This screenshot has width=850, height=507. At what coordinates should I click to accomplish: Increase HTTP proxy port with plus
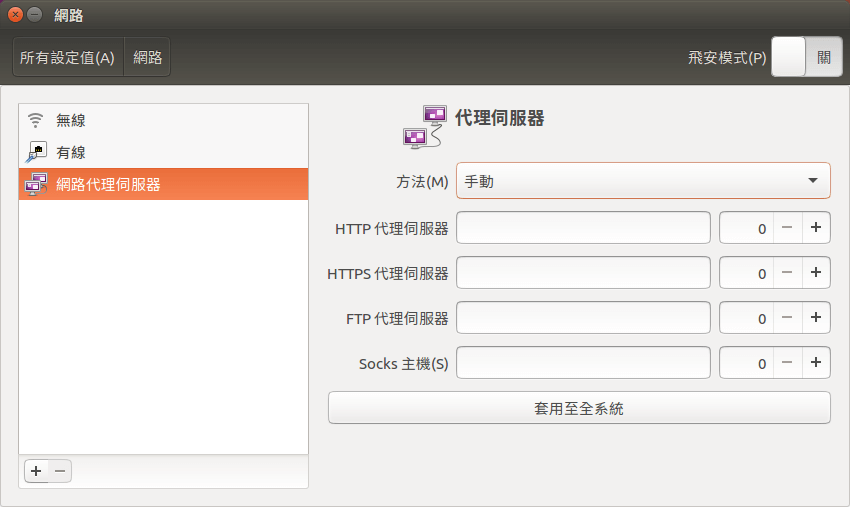point(816,228)
